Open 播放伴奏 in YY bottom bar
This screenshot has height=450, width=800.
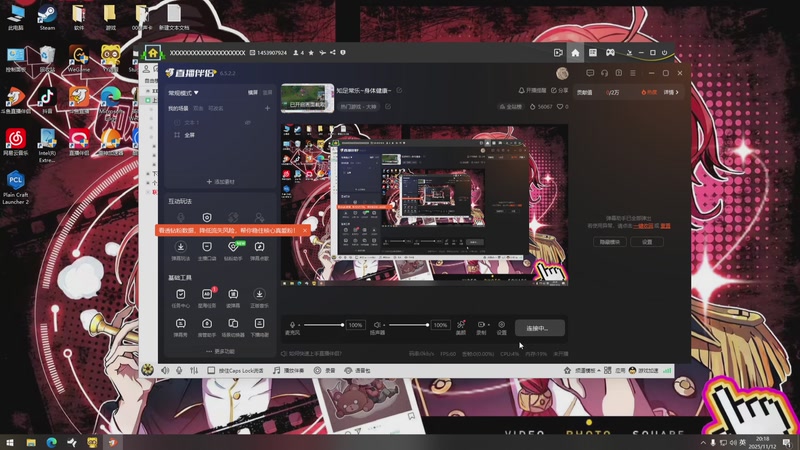[288, 370]
